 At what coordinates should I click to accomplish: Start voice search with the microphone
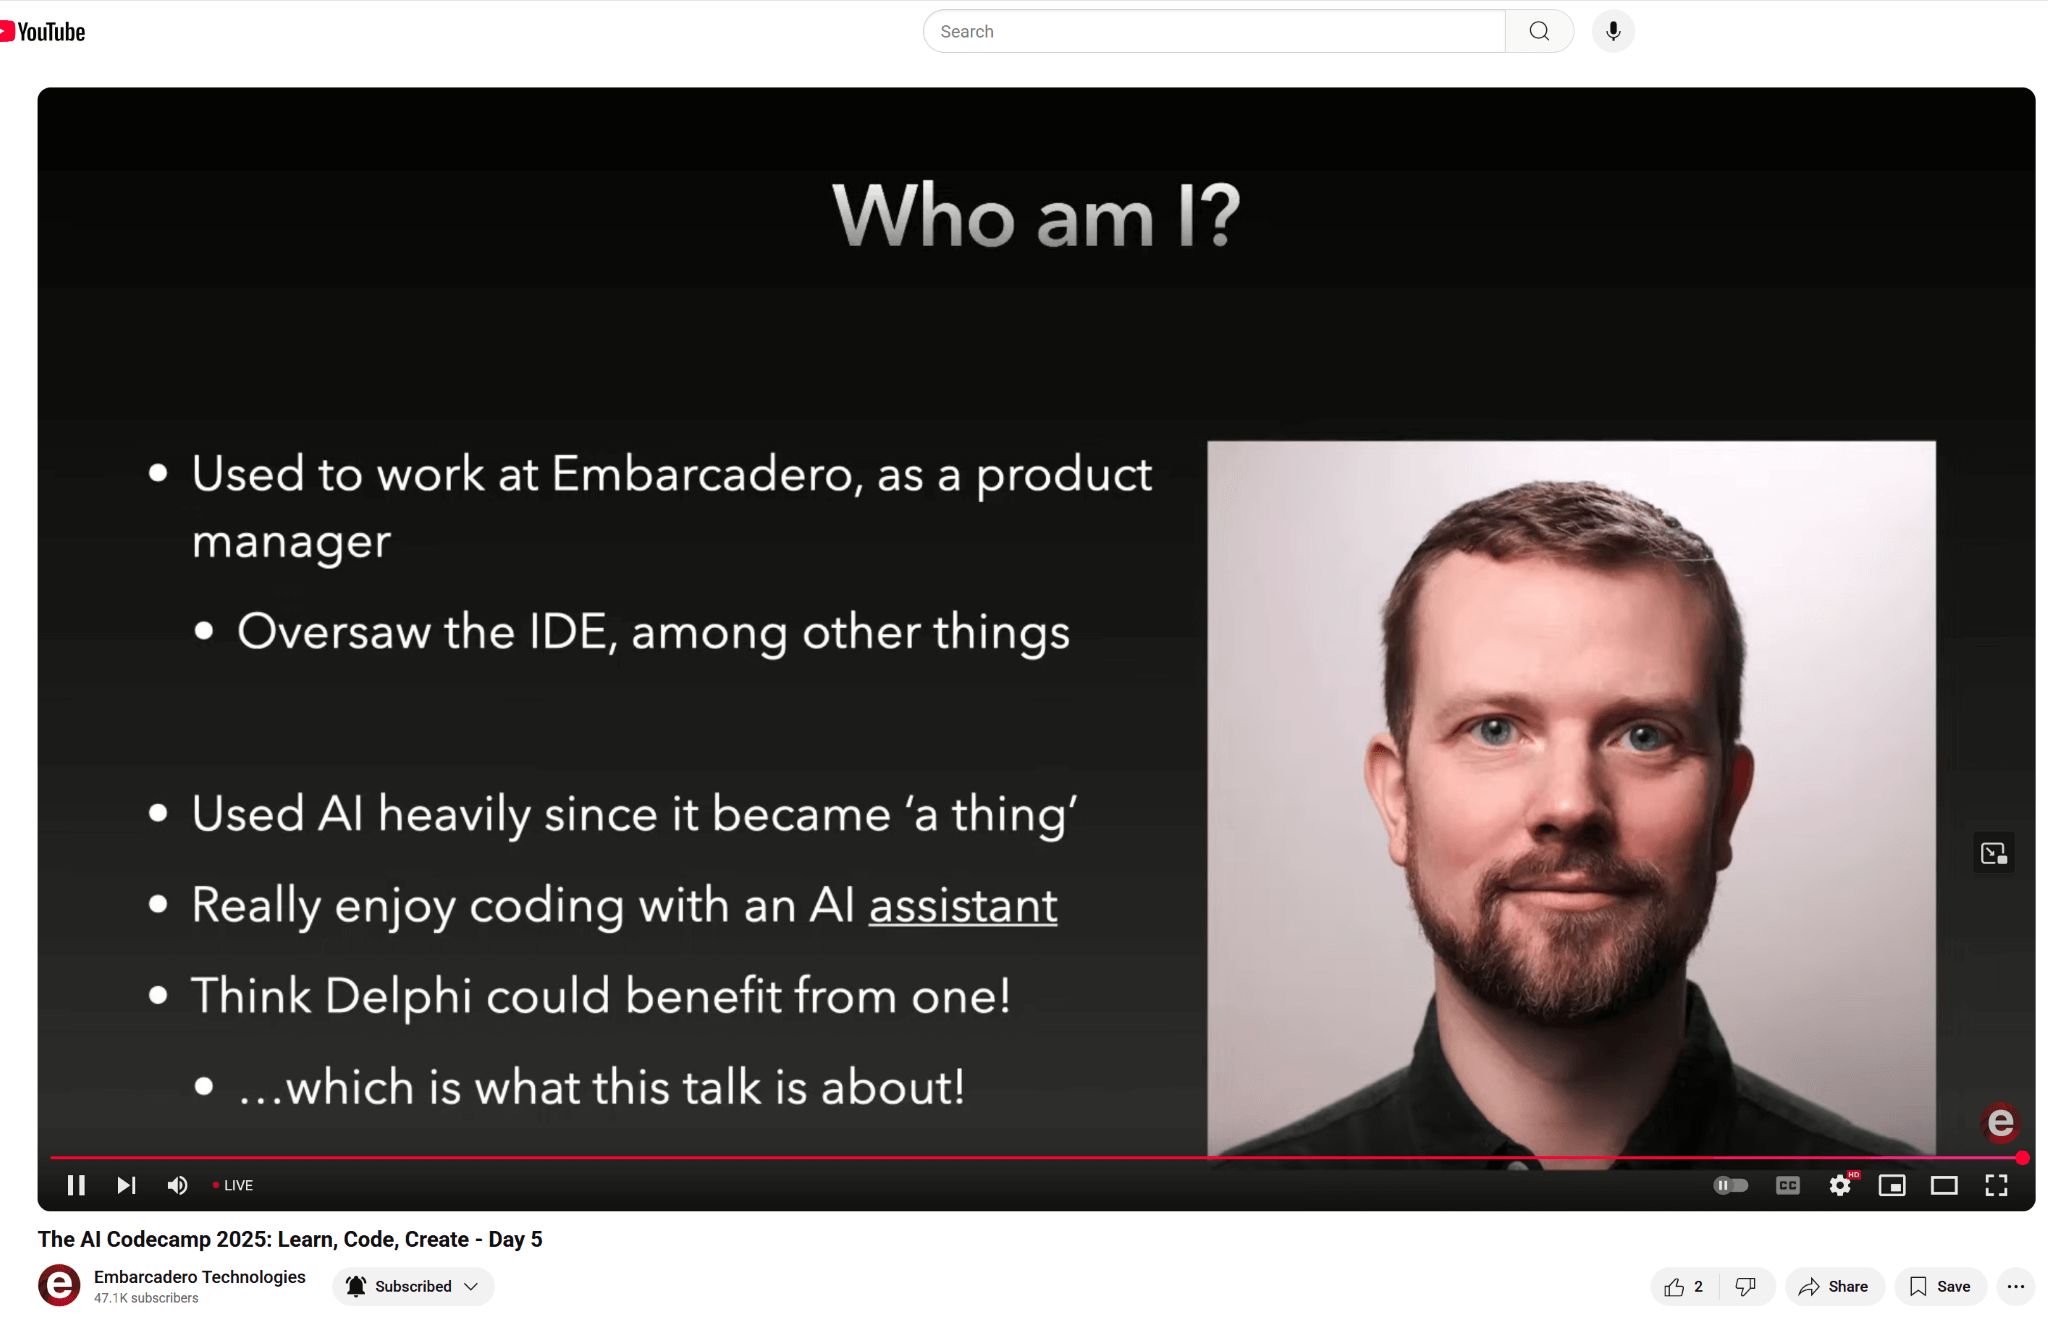coord(1613,32)
